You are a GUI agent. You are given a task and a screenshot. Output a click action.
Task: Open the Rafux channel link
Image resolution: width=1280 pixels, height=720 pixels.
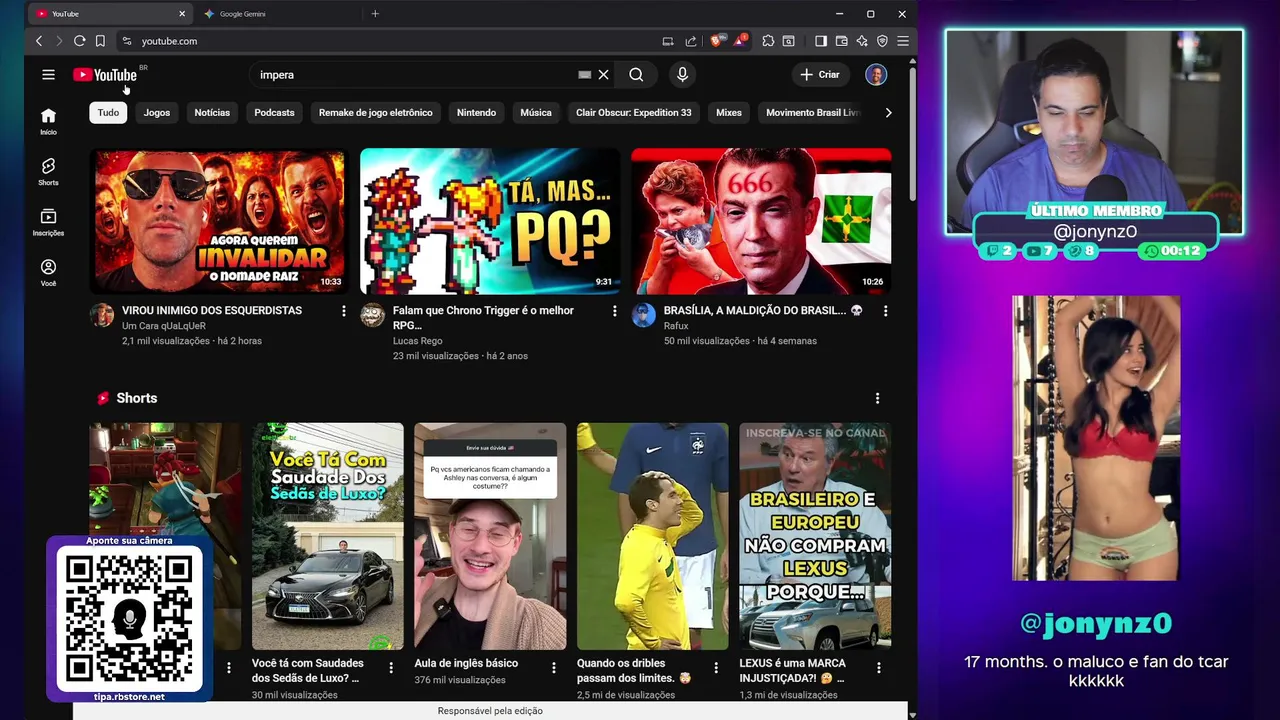676,325
